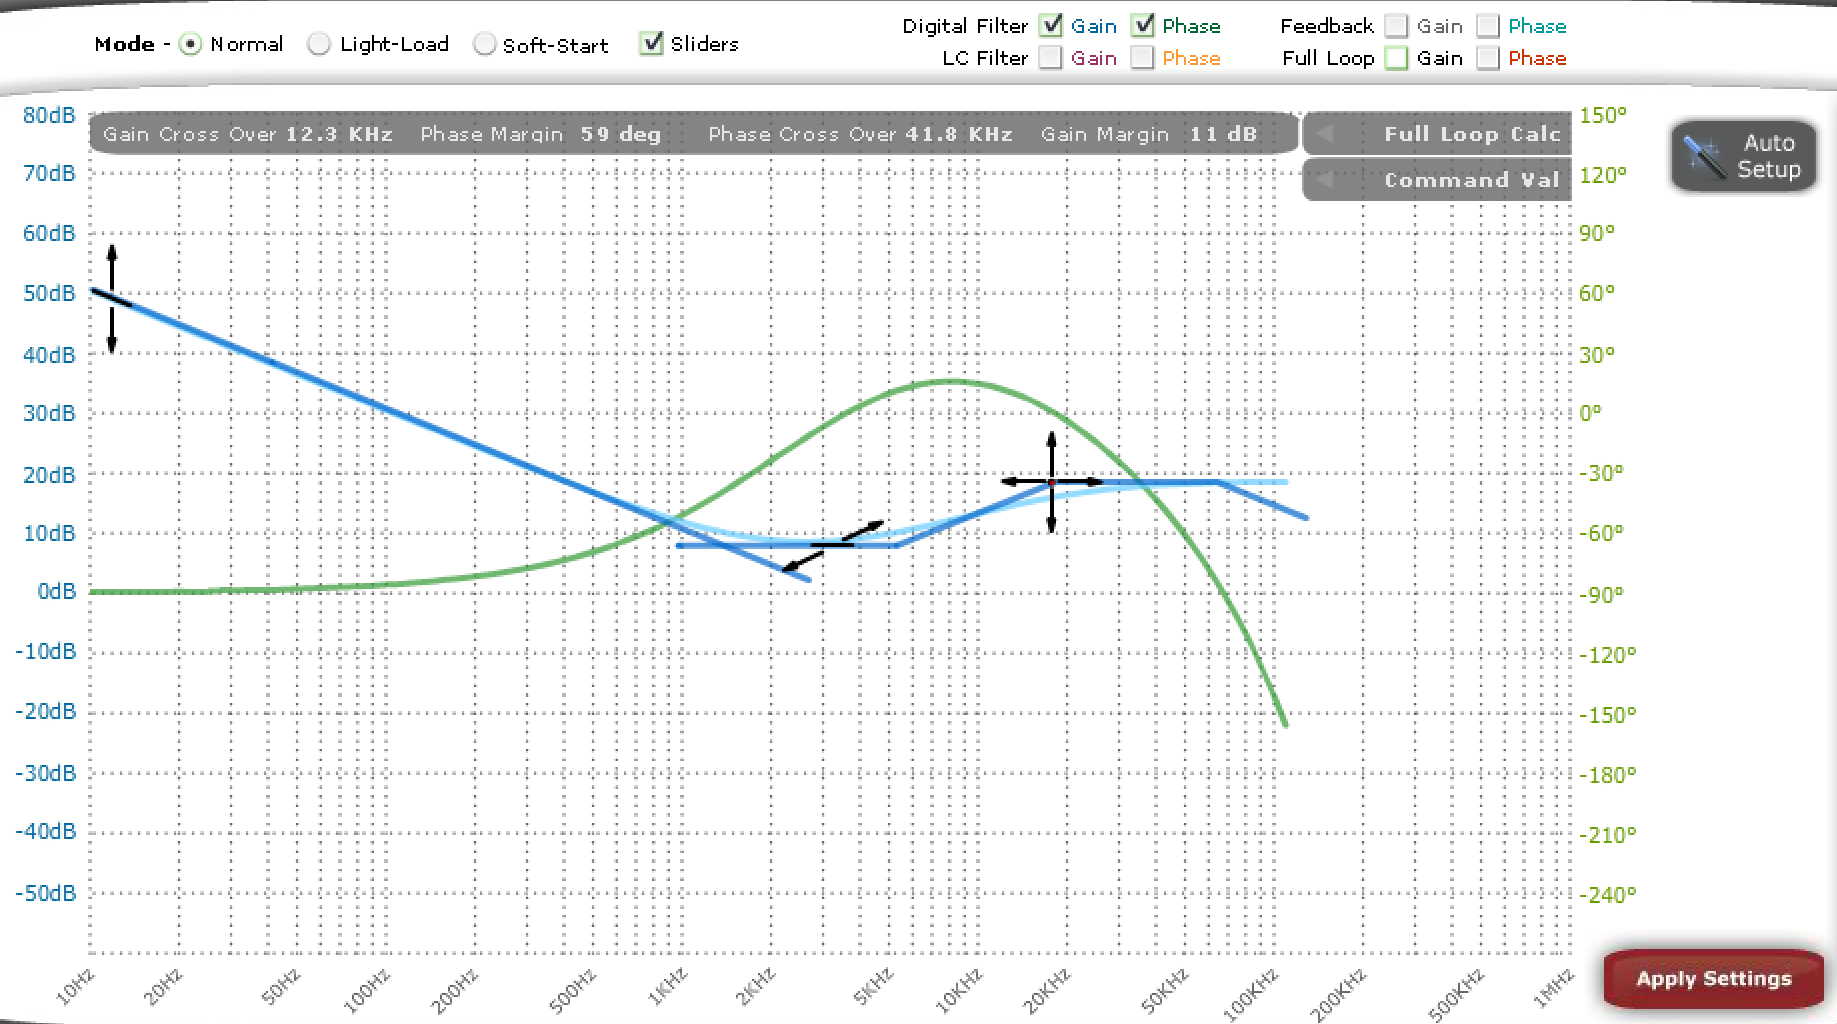Click the Gain Cross Over 12.3 KHz readout

click(247, 134)
